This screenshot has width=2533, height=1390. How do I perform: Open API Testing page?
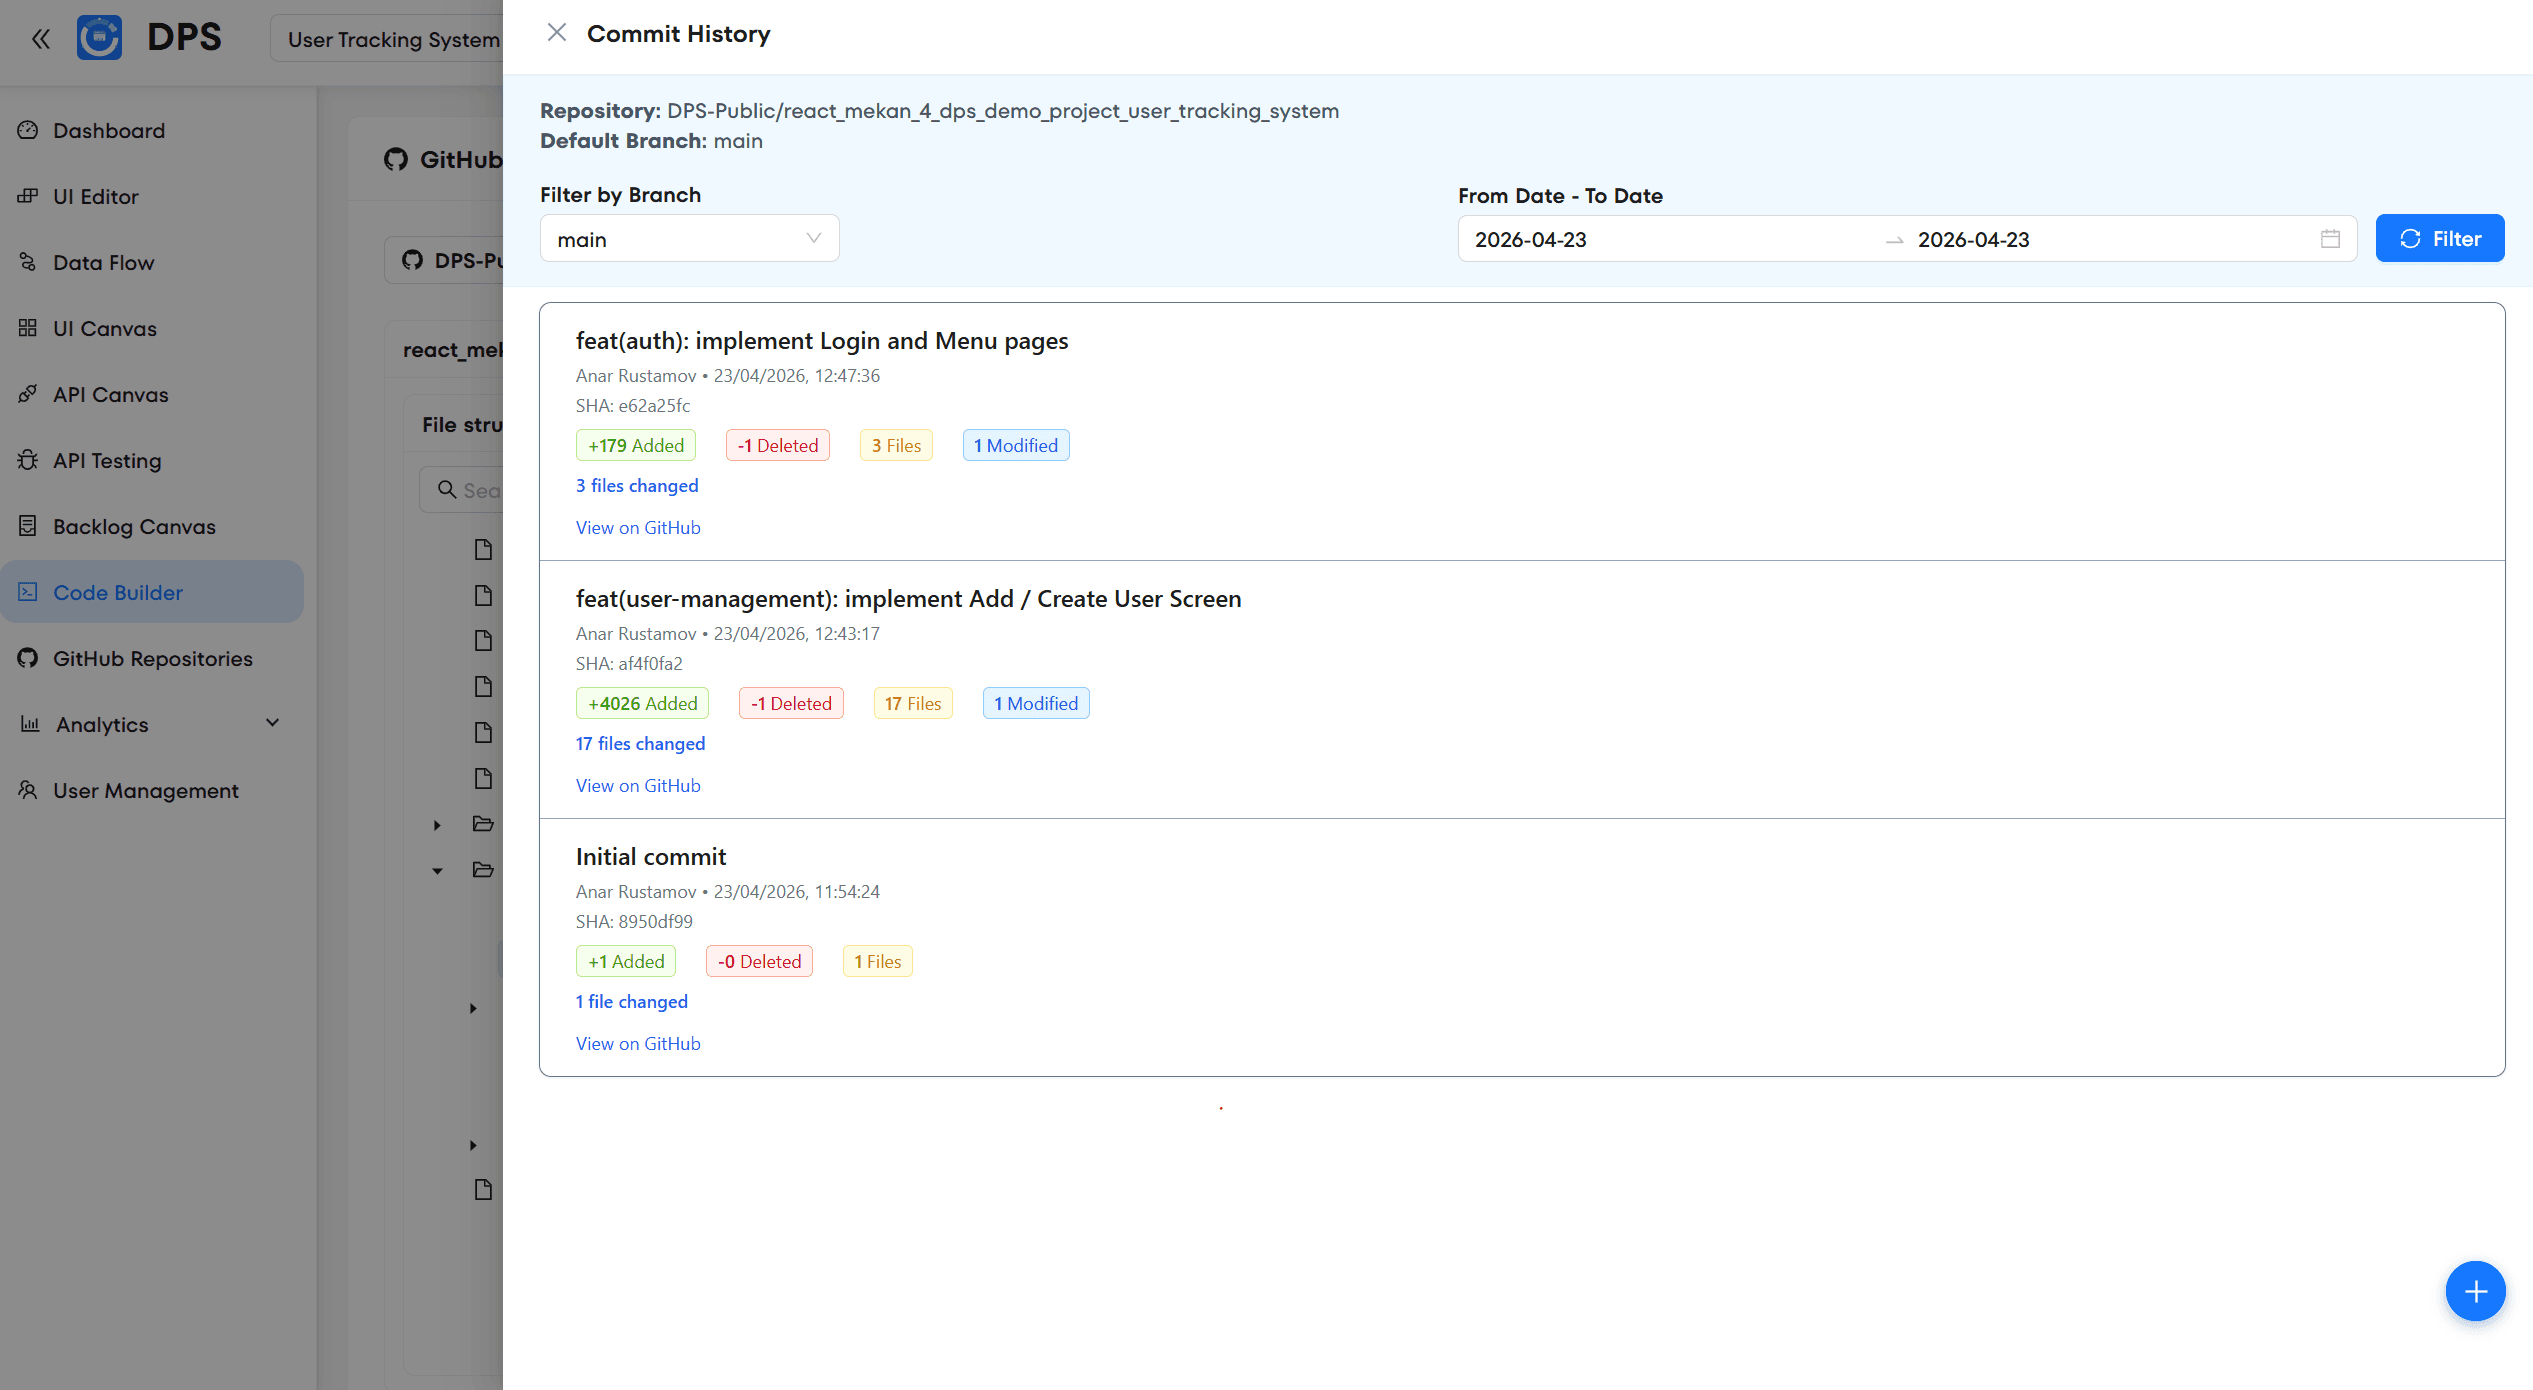point(152,460)
